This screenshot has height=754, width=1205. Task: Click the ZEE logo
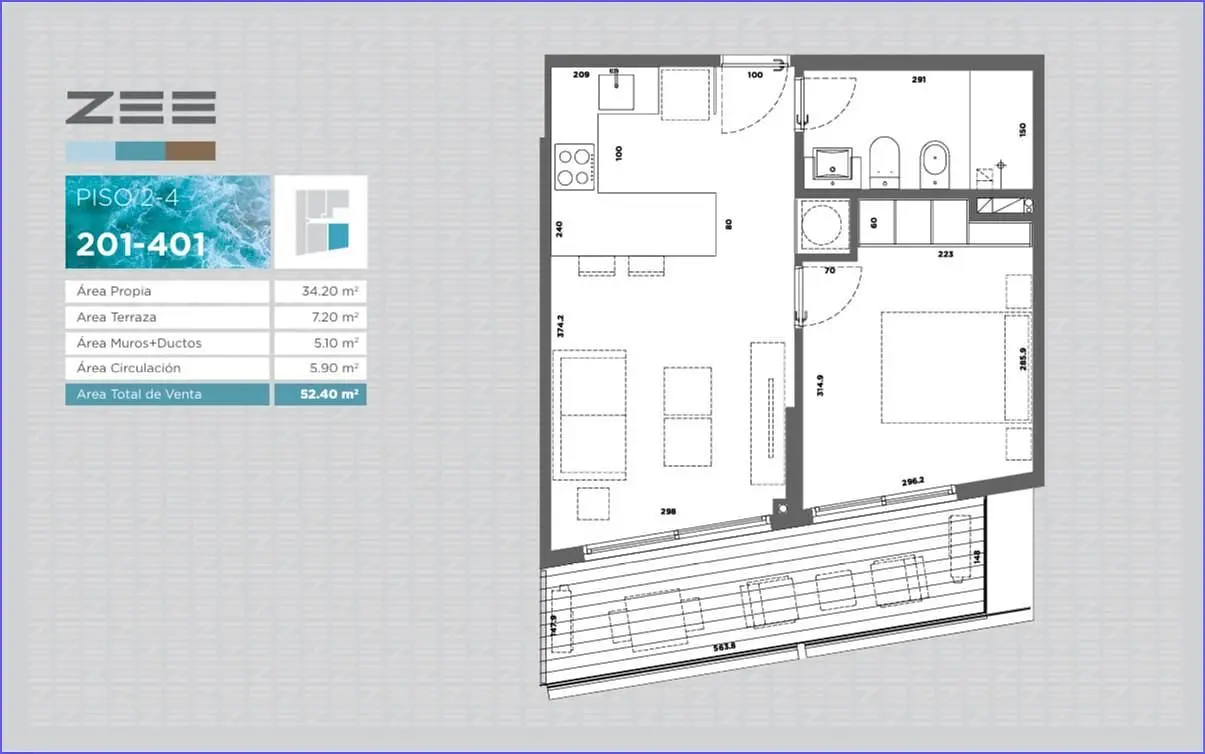point(141,108)
